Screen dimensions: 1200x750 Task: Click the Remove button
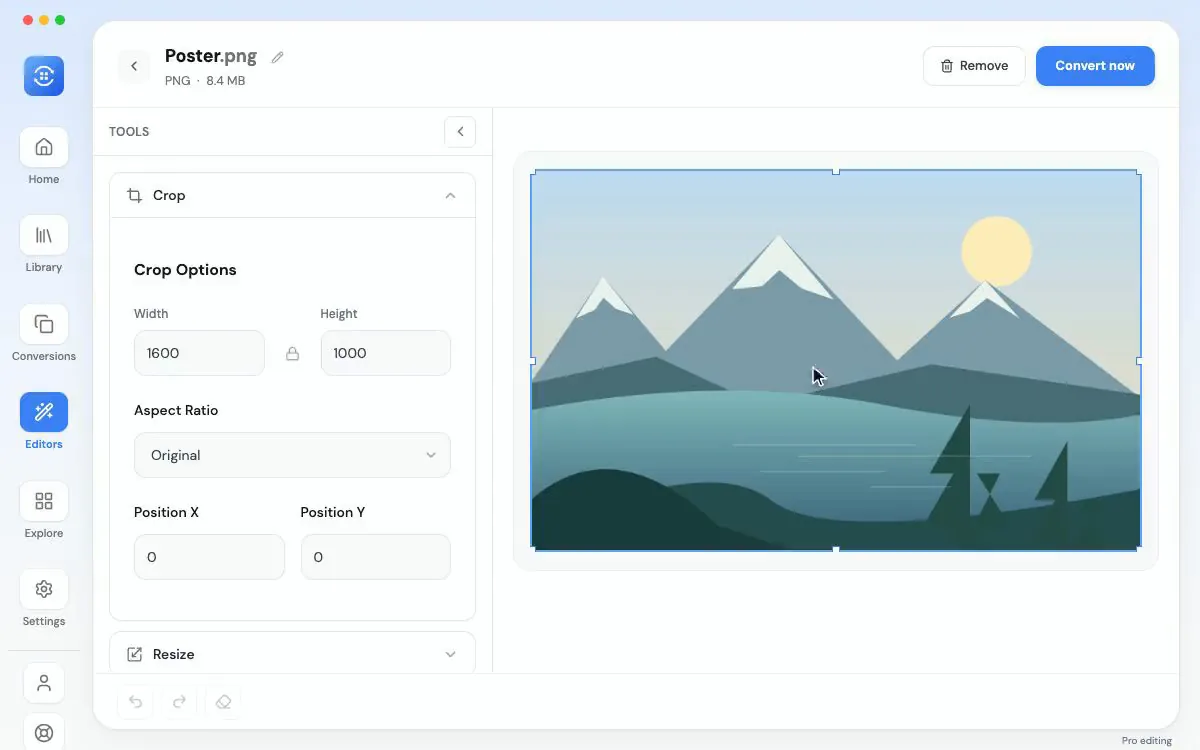click(974, 66)
